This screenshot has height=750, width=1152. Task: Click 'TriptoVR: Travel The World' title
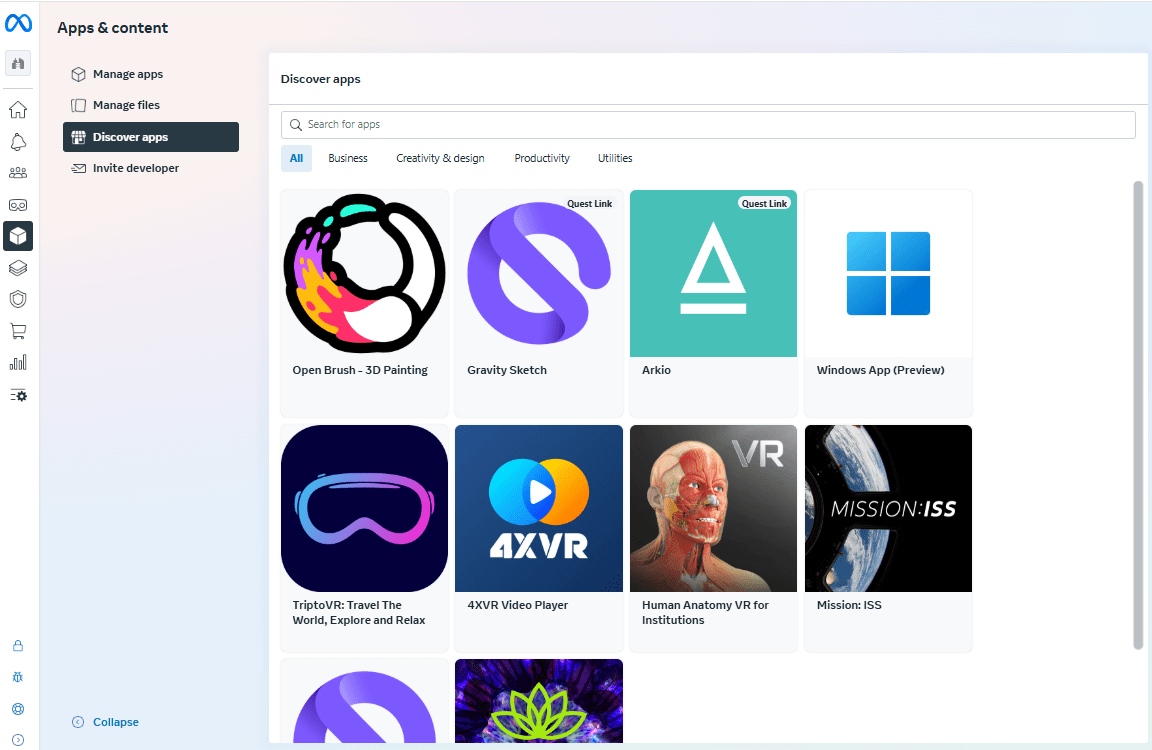click(x=359, y=613)
